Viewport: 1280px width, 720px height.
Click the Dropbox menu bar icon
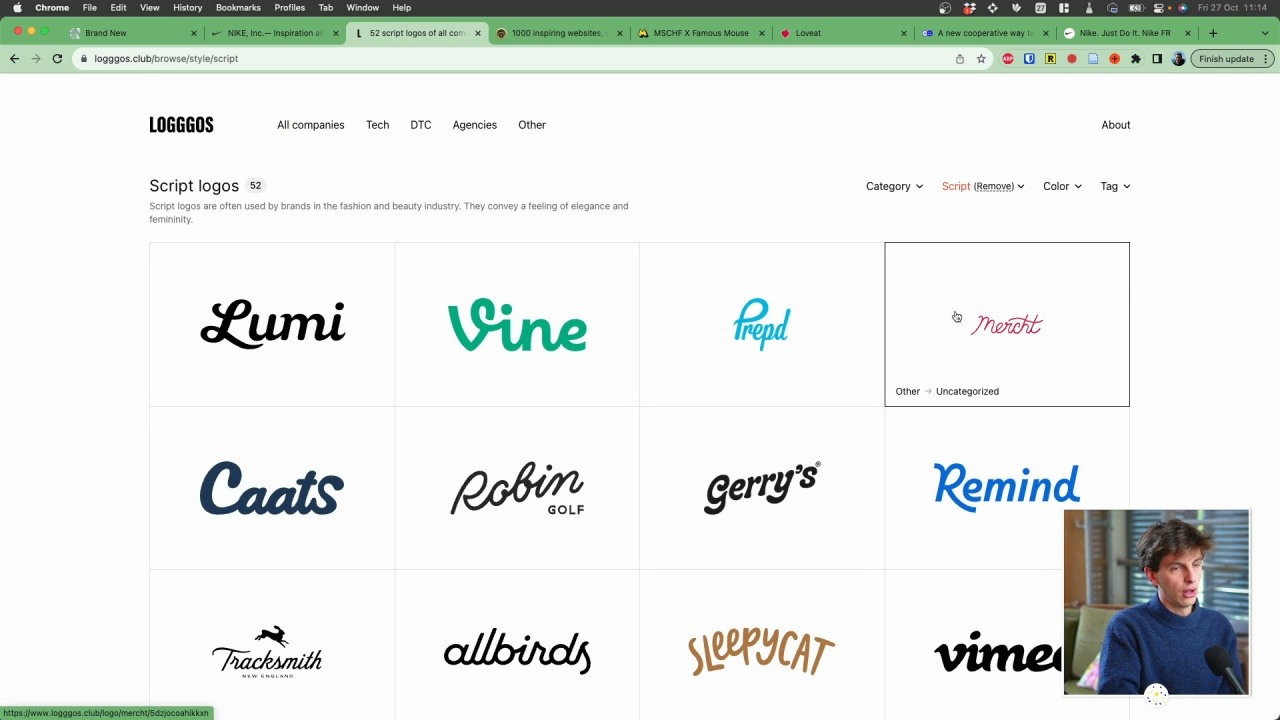pos(968,8)
